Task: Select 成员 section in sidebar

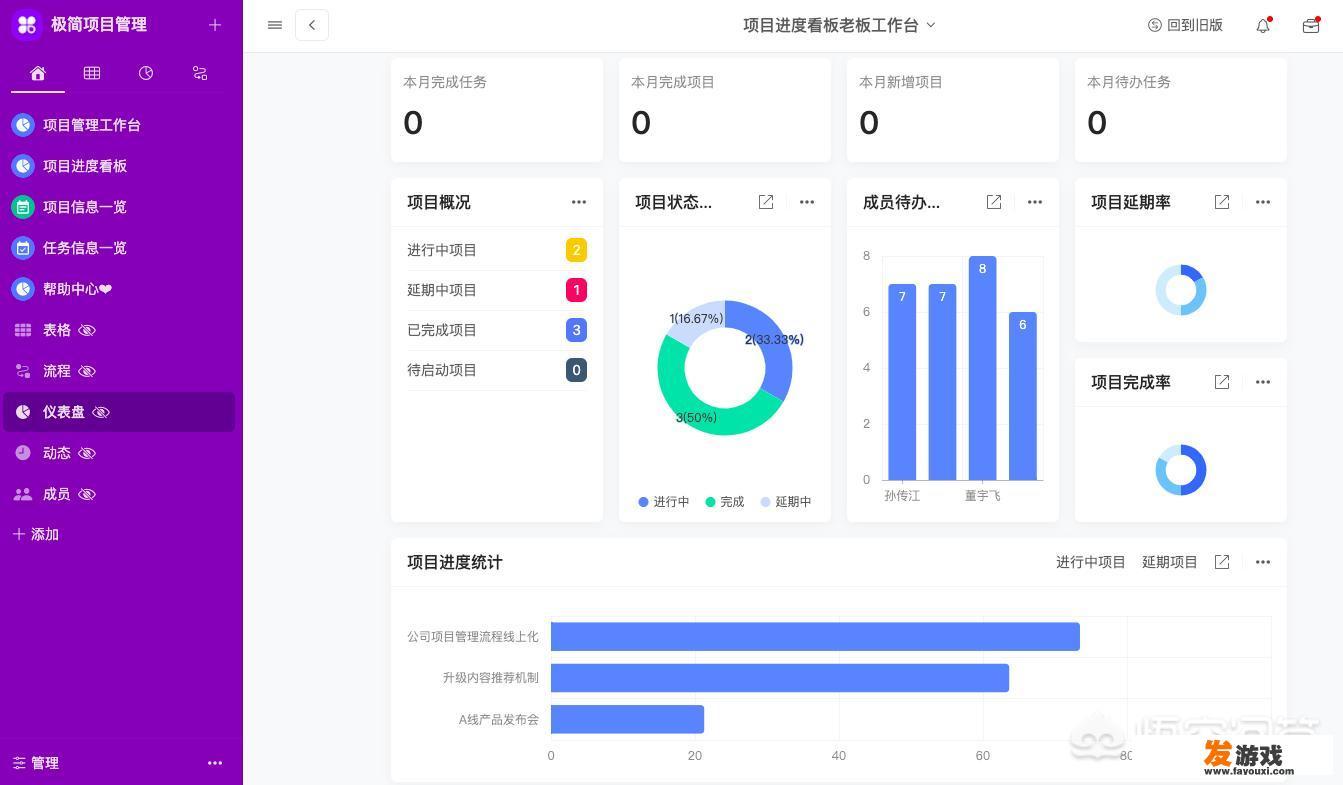Action: pyautogui.click(x=119, y=494)
